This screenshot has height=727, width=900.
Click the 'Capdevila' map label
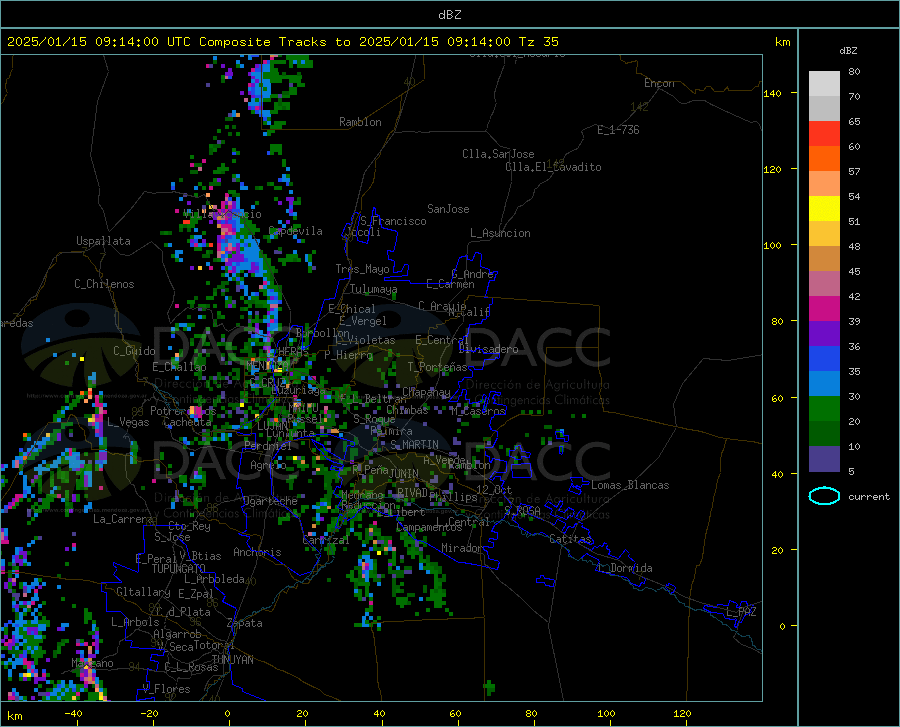pos(296,231)
